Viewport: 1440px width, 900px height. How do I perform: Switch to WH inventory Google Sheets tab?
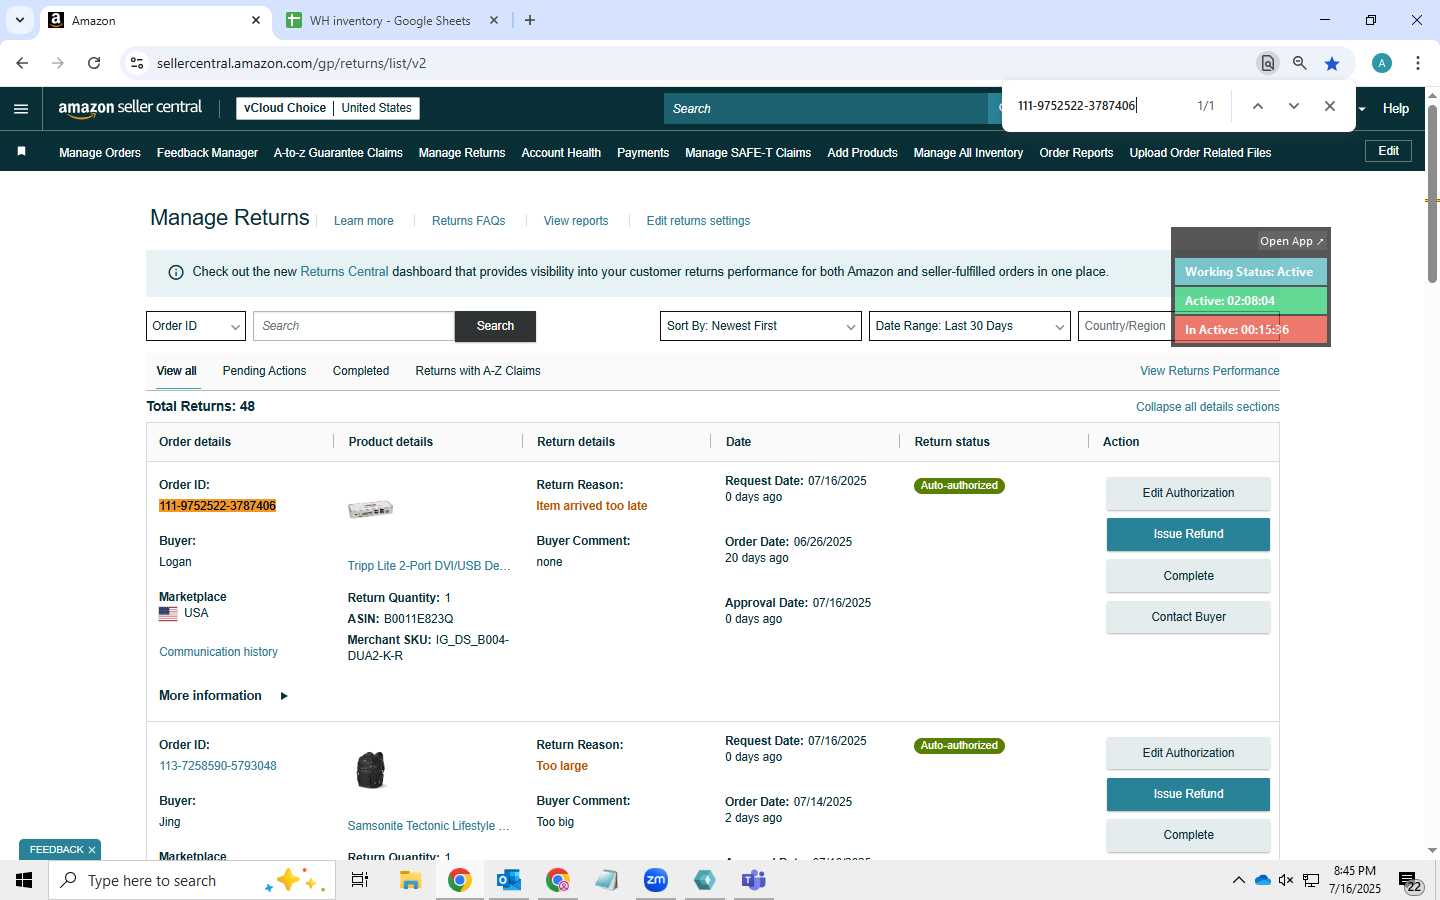coord(391,20)
